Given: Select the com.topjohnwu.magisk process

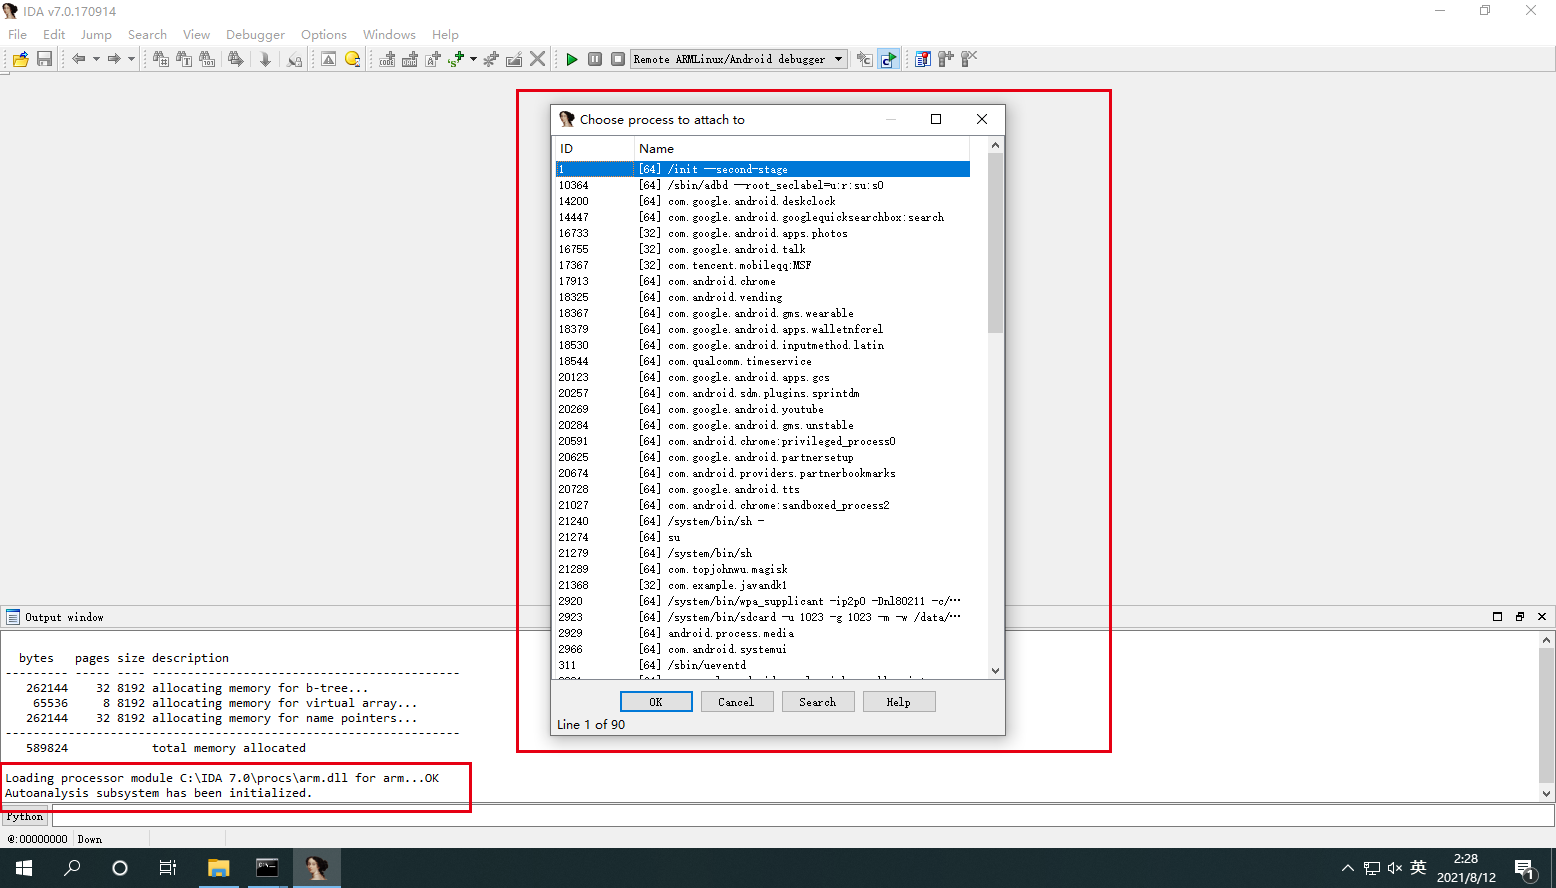Looking at the screenshot, I should (763, 569).
